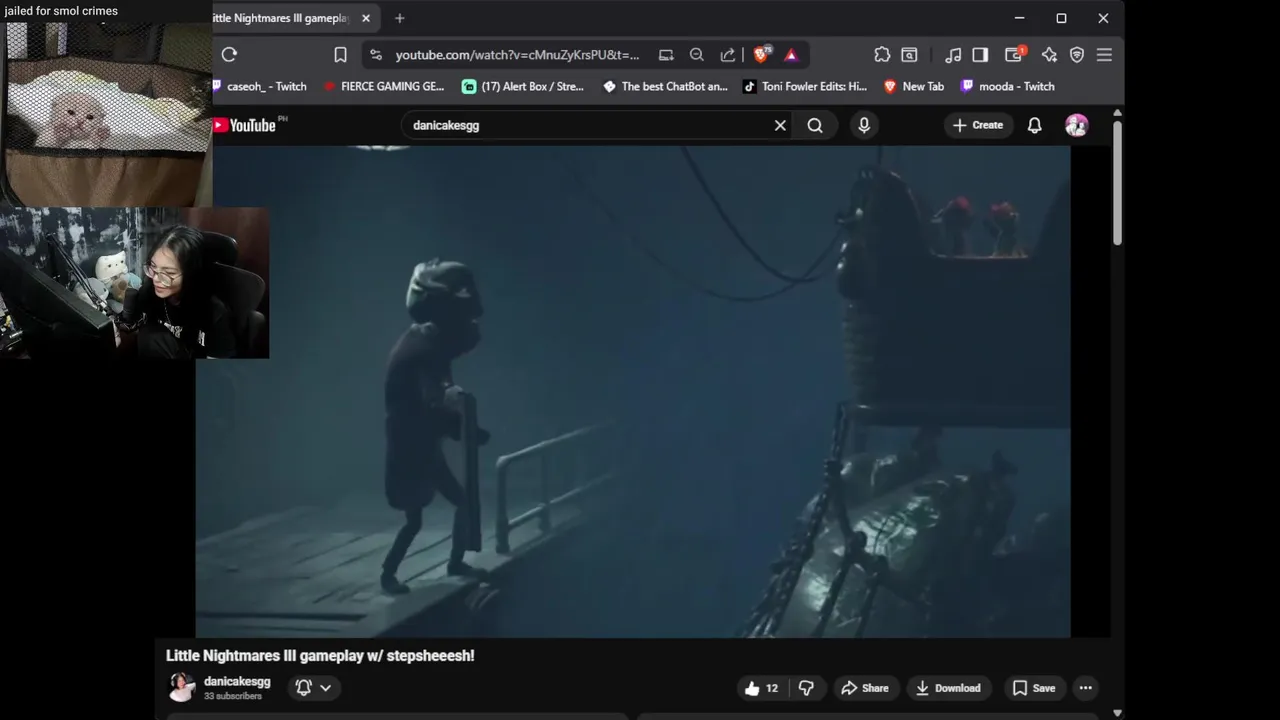1280x720 pixels.
Task: Click the zoom magnifier icon in address bar
Action: point(697,55)
